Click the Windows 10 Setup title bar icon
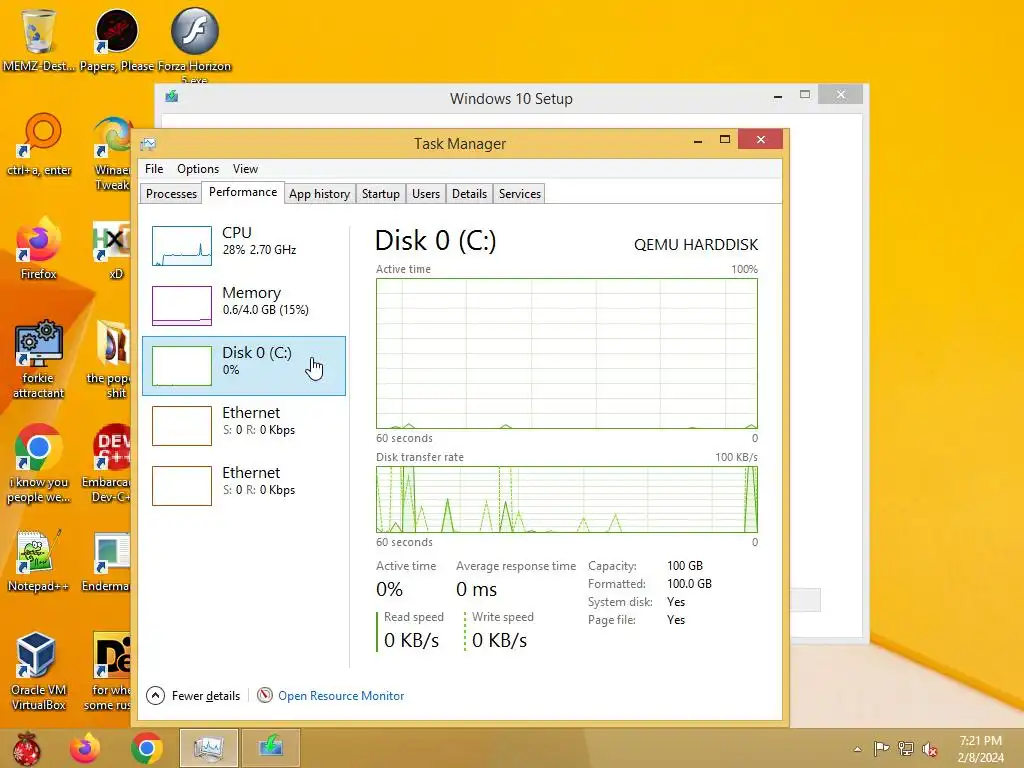The height and width of the screenshot is (768, 1024). coord(172,97)
